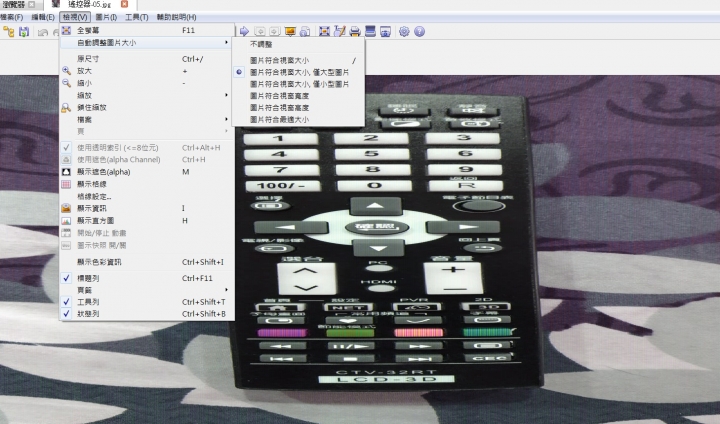
Task: Open the 輔助說明(H) menu
Action: click(x=176, y=17)
